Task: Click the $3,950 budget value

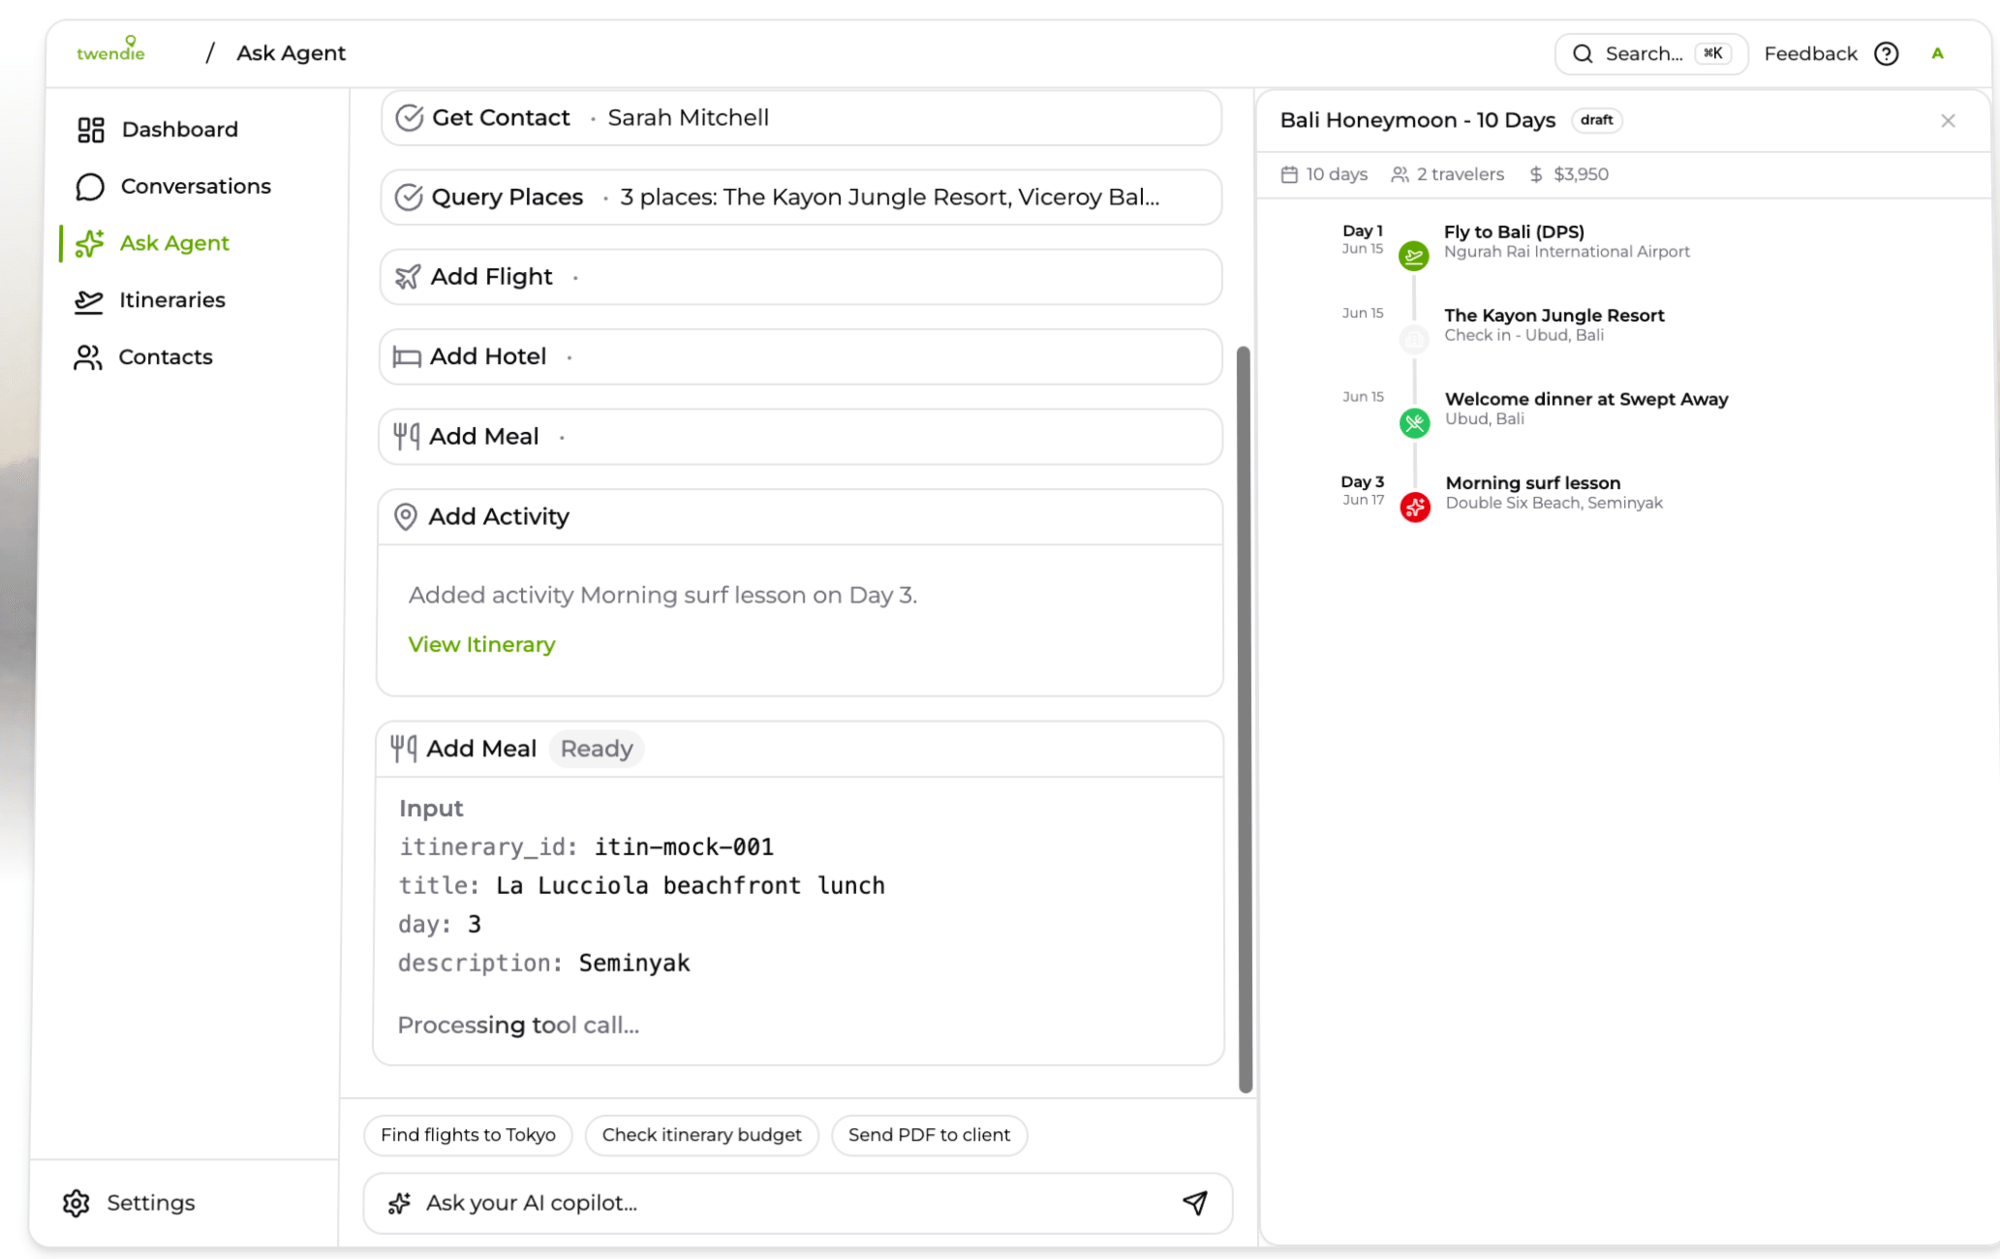Action: pyautogui.click(x=1581, y=174)
